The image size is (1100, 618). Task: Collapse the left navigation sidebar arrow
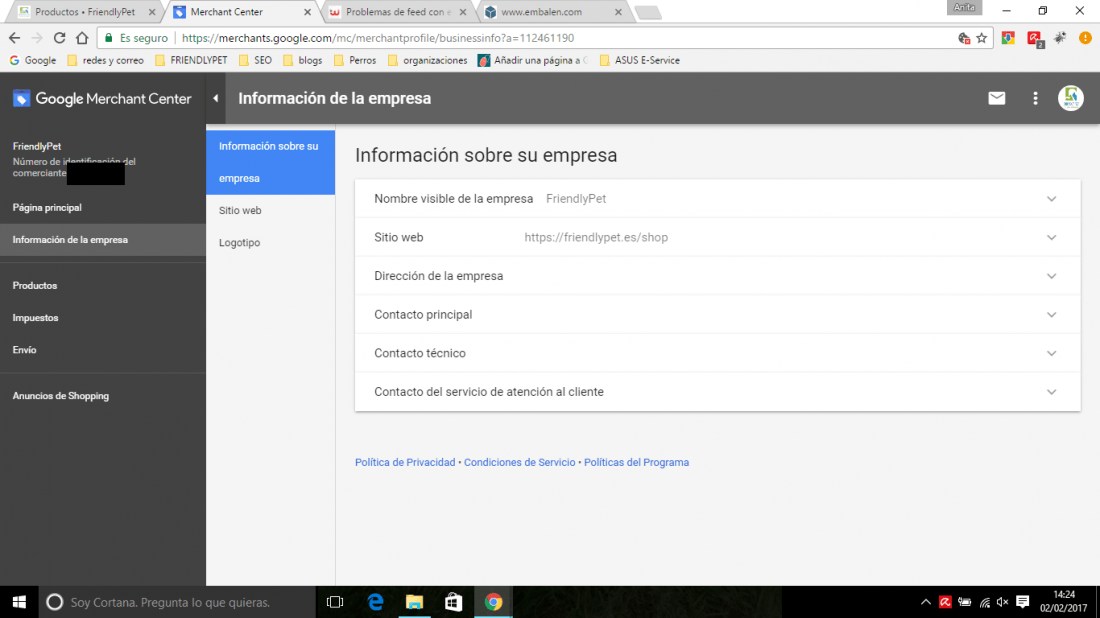click(x=216, y=98)
